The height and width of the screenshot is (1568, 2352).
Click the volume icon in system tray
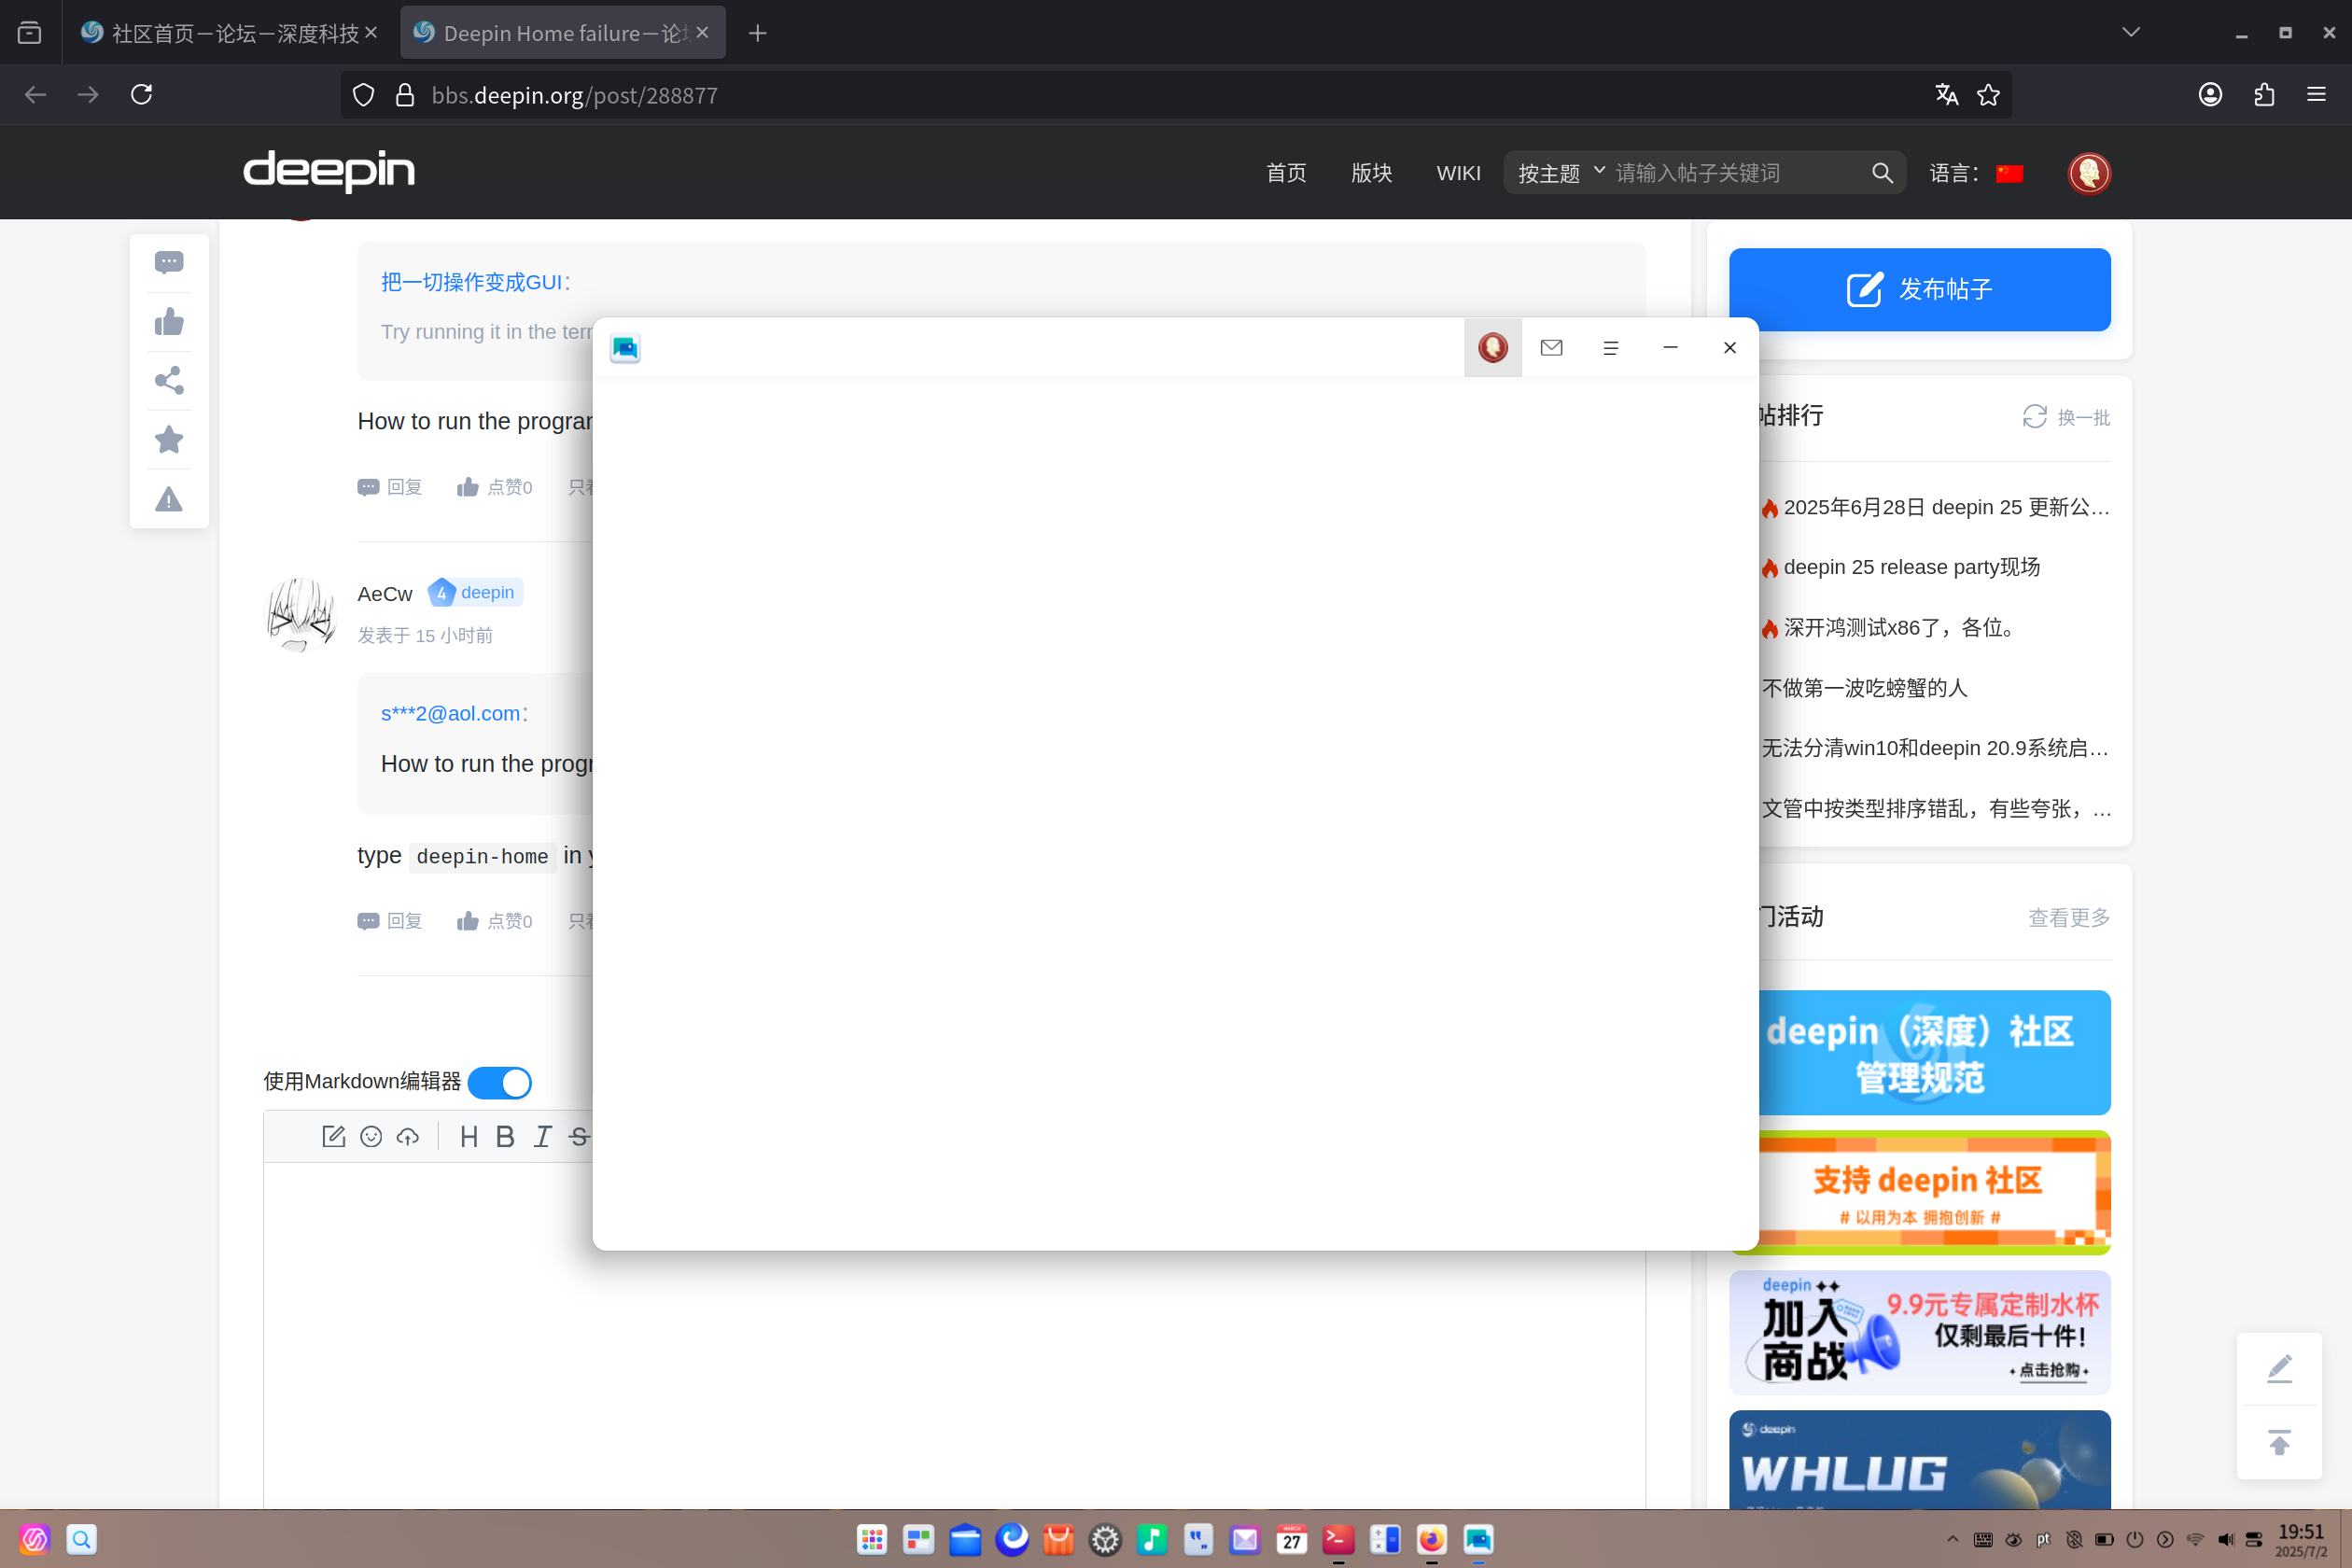point(2226,1539)
